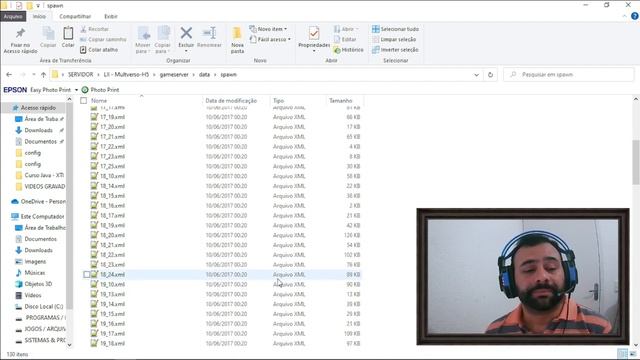Open Explorer help question mark icon

pyautogui.click(x=635, y=16)
